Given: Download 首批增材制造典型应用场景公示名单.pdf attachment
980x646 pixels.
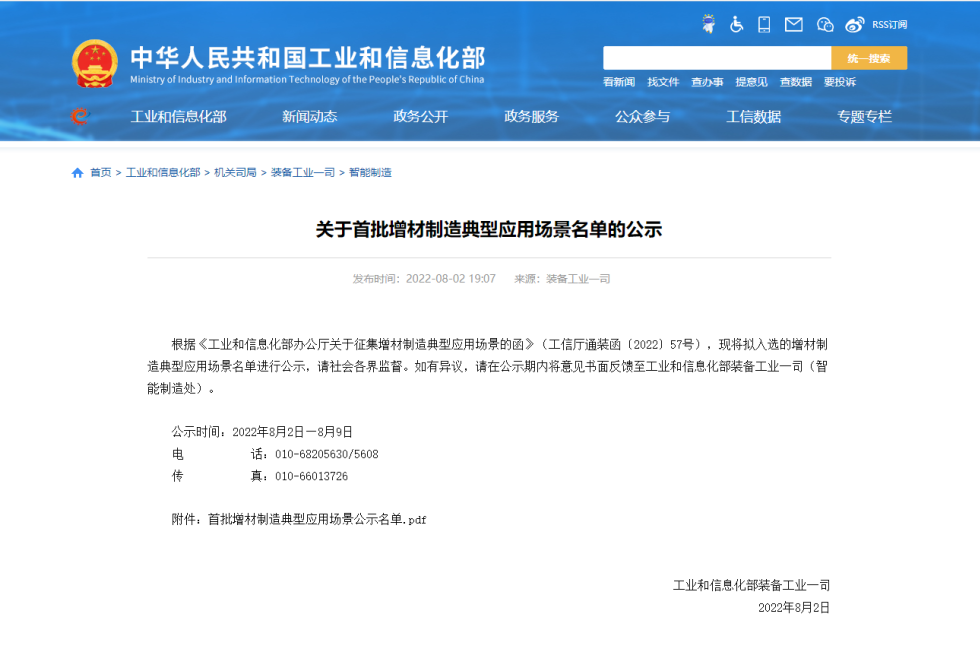Looking at the screenshot, I should 317,520.
